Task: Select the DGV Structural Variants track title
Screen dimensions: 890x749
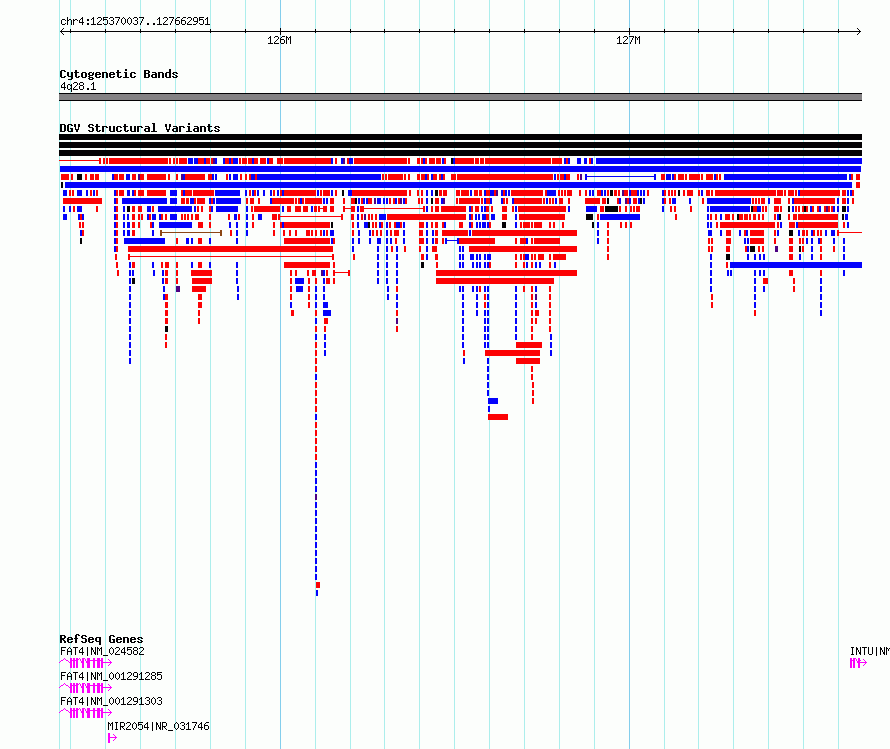Action: coord(140,128)
